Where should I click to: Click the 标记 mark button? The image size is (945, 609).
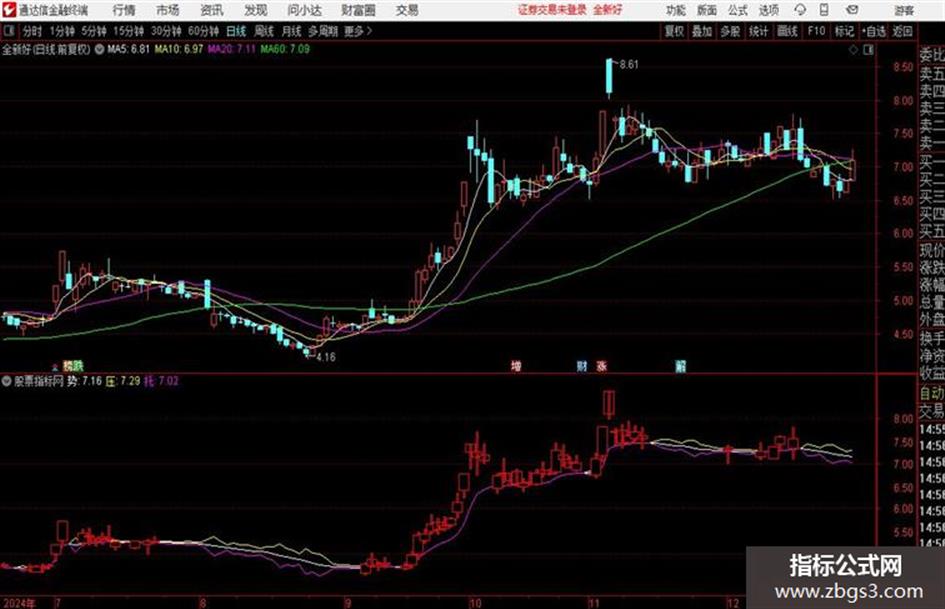pyautogui.click(x=844, y=31)
